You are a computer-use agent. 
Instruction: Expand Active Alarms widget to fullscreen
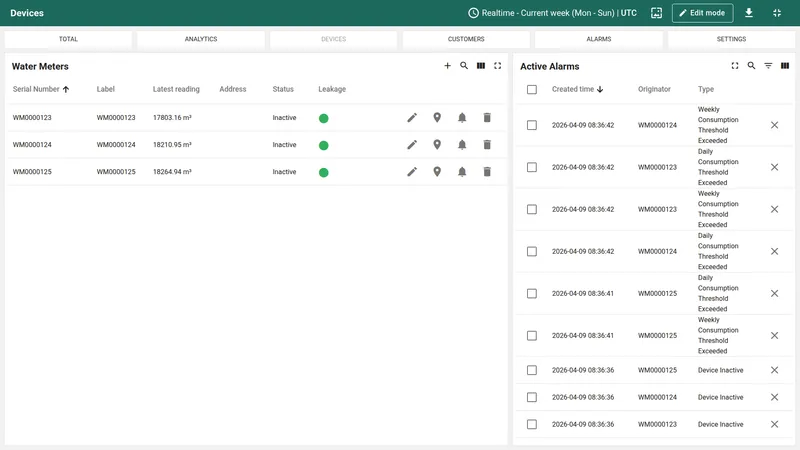(x=735, y=66)
